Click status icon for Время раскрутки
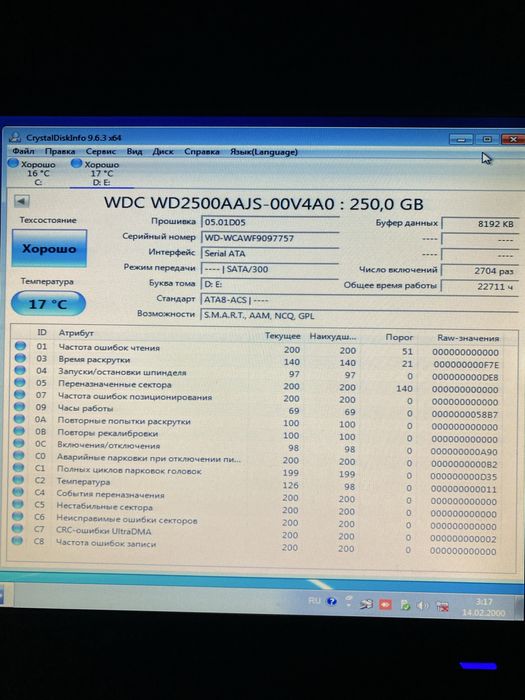The width and height of the screenshot is (525, 700). [x=20, y=358]
